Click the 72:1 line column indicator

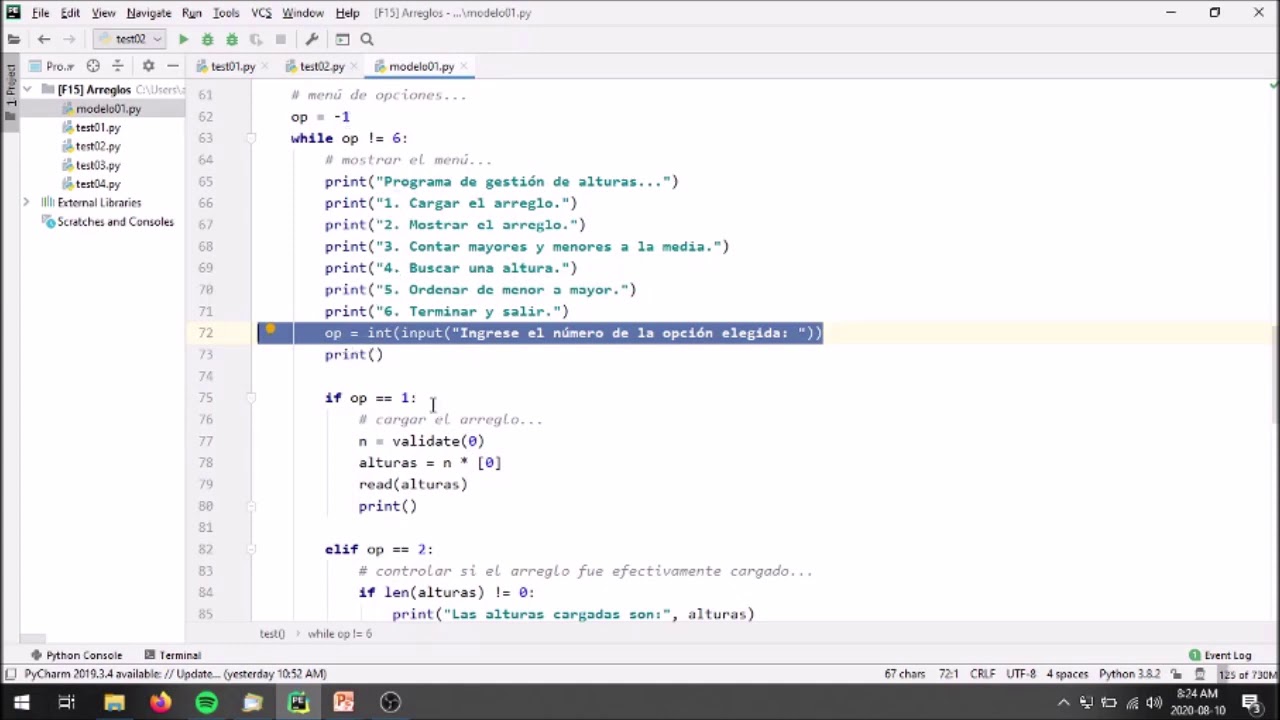(949, 674)
